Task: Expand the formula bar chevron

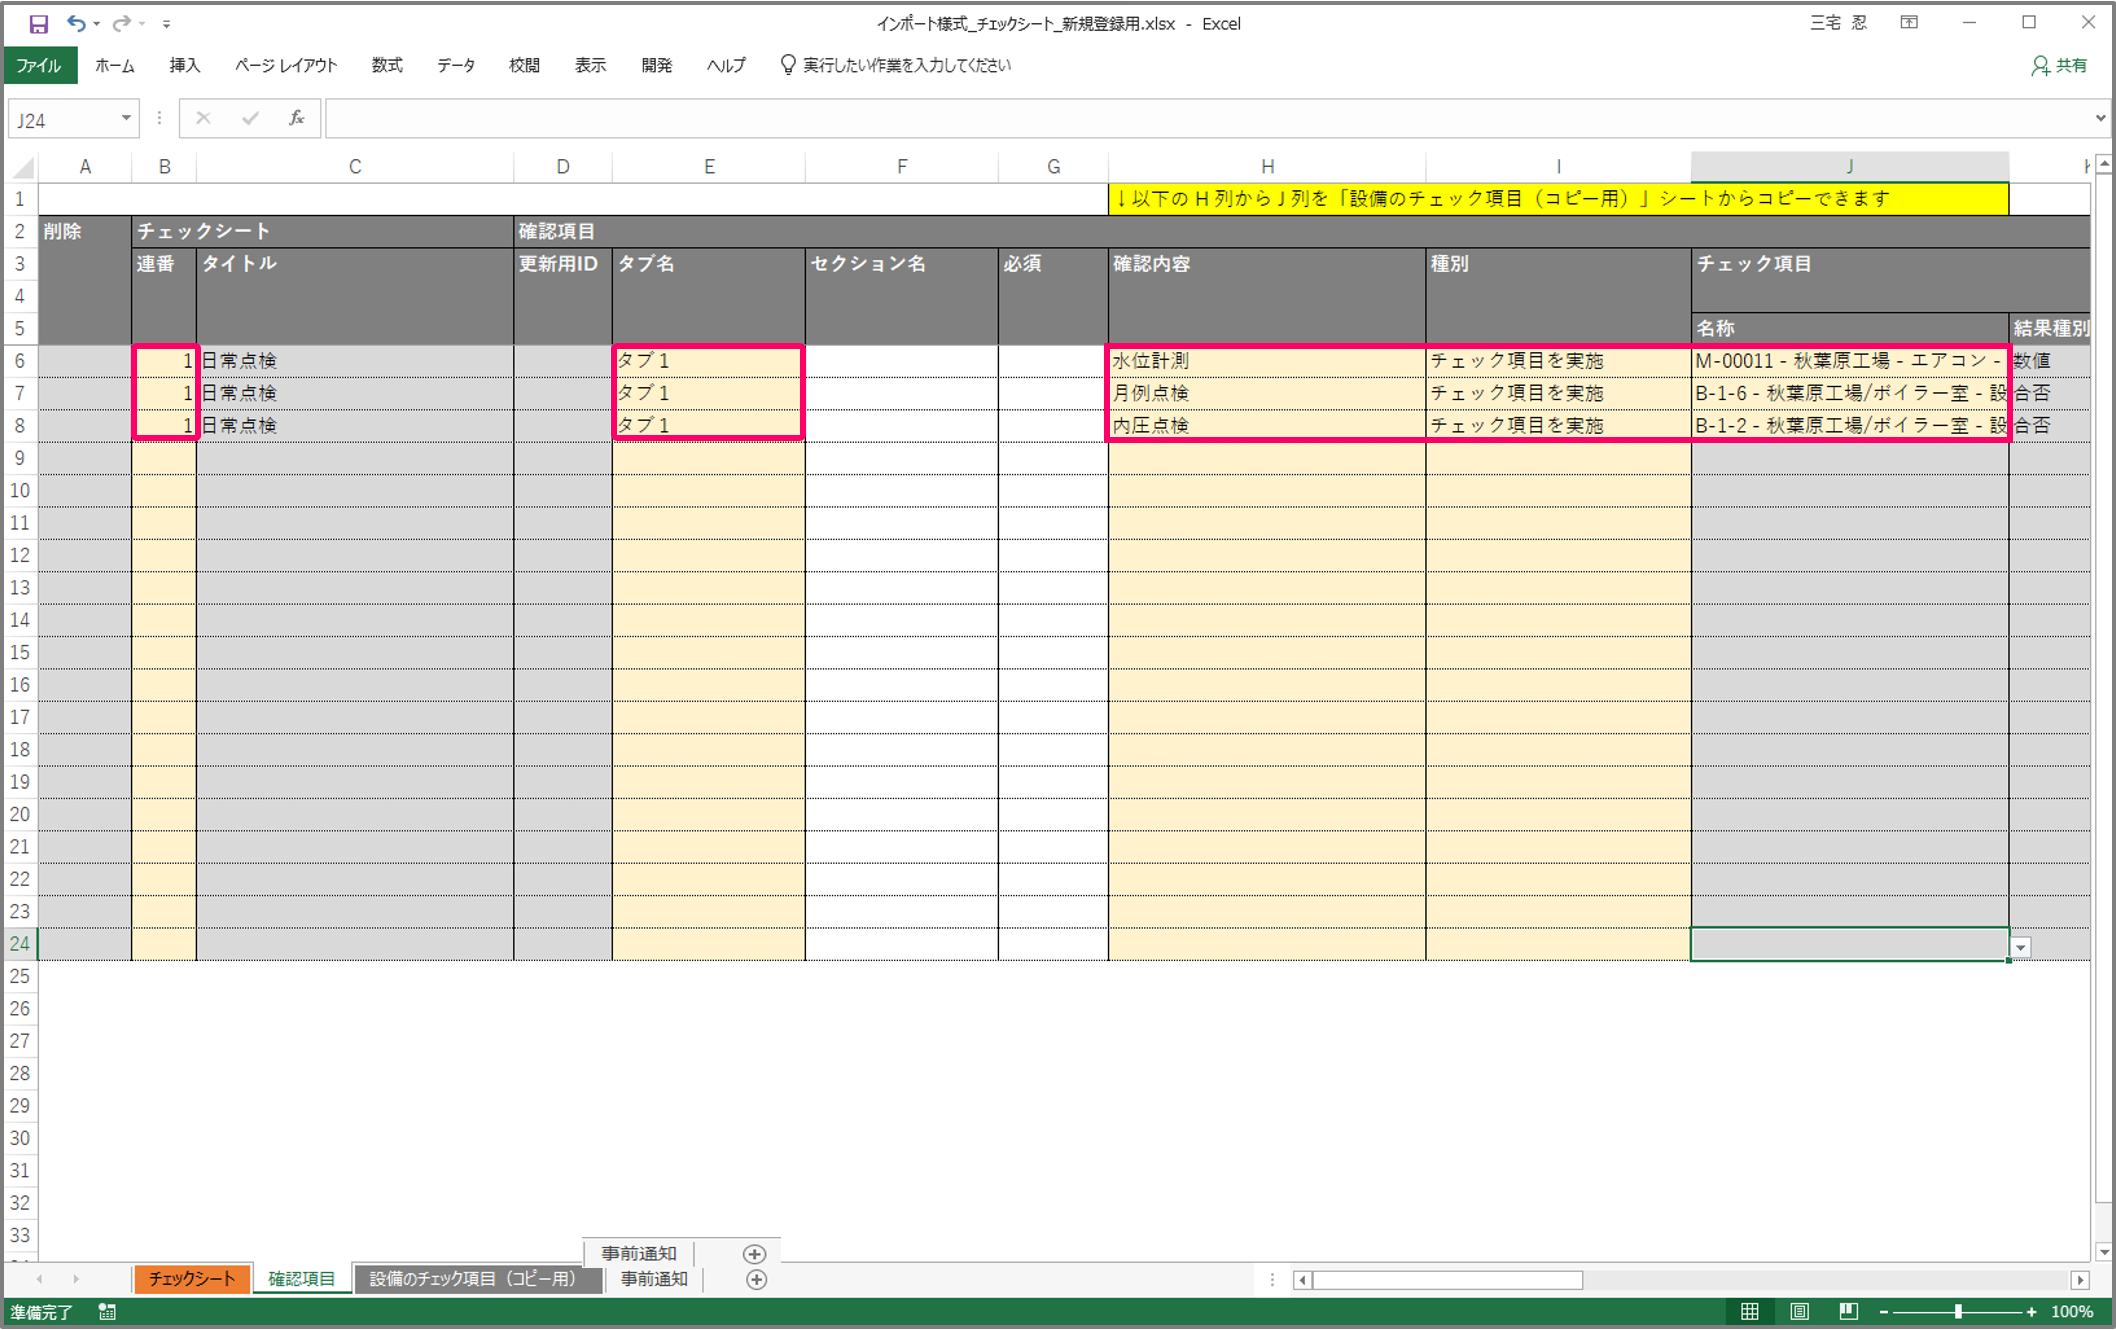Action: pyautogui.click(x=2099, y=119)
